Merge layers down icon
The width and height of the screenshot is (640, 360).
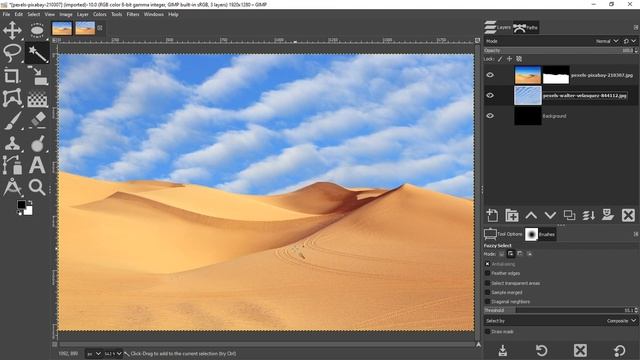click(589, 215)
